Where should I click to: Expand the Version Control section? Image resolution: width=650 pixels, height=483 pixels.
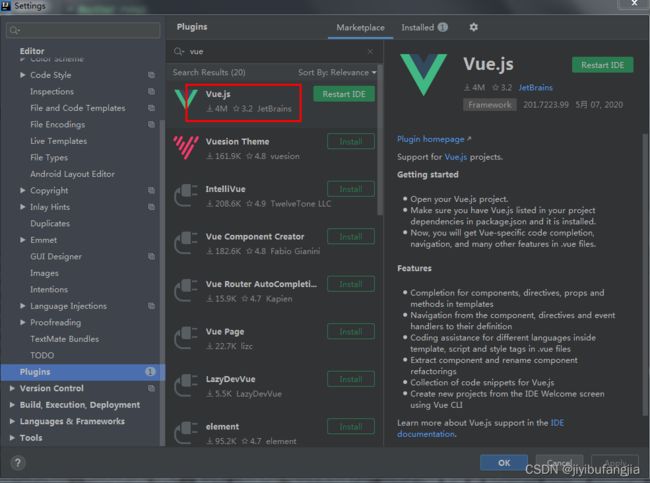tap(12, 388)
